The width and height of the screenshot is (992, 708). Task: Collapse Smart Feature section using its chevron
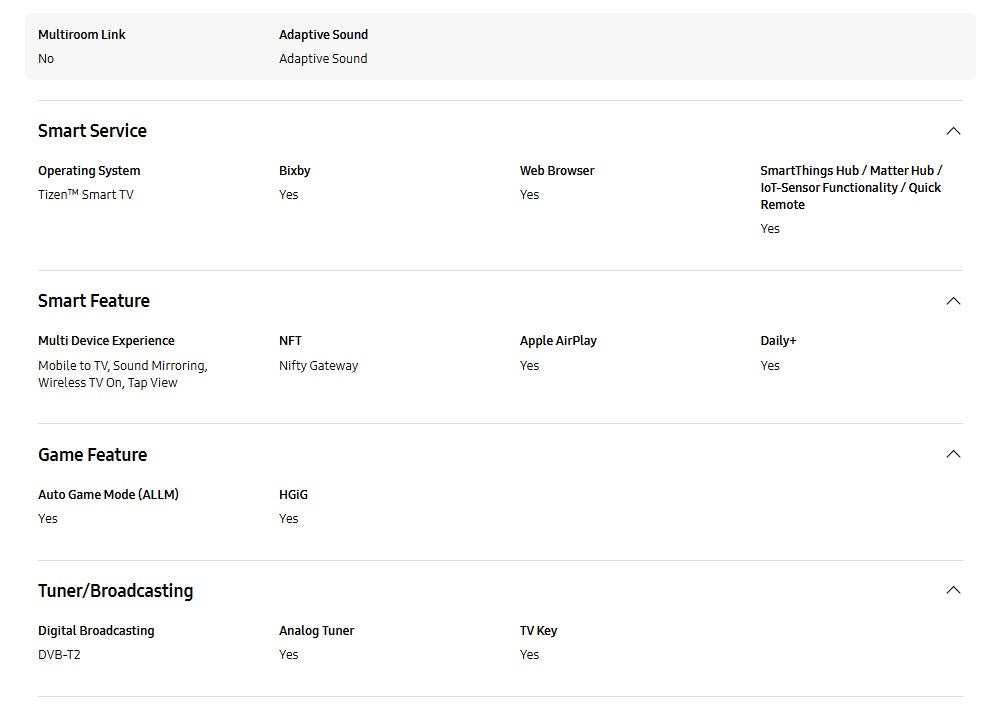[953, 301]
